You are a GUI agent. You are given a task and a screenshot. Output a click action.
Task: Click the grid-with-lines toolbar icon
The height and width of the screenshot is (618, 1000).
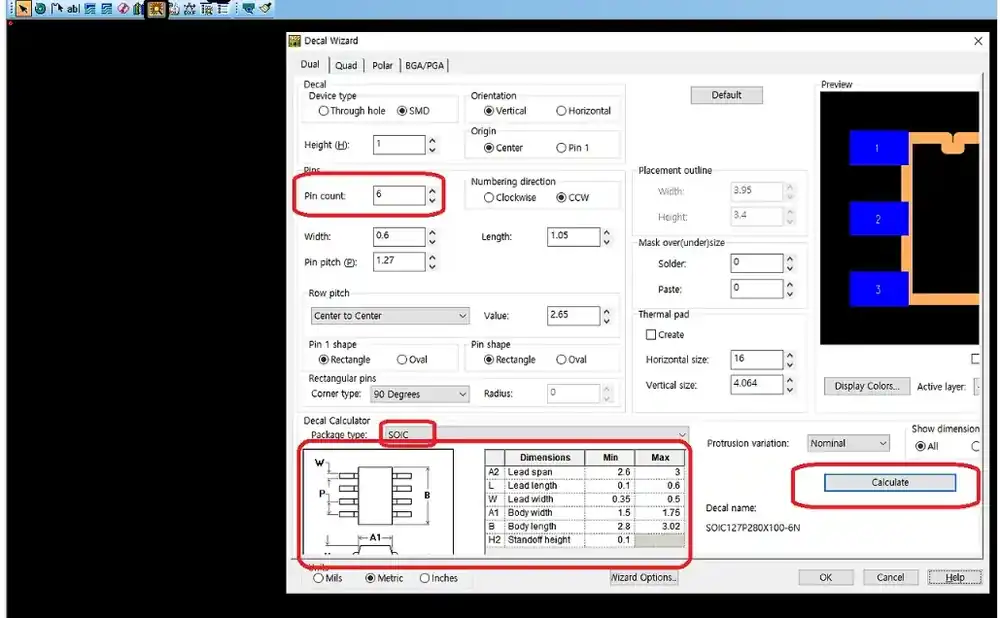(207, 8)
